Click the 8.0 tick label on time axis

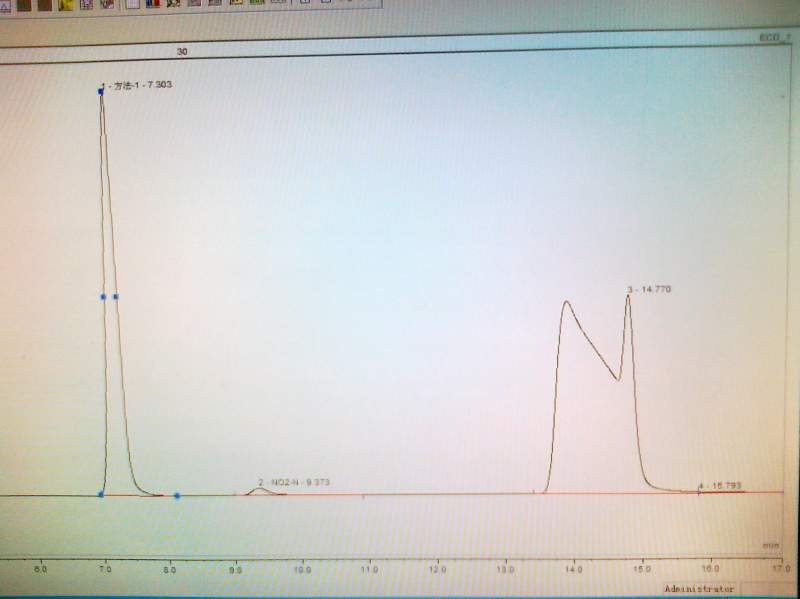(170, 568)
